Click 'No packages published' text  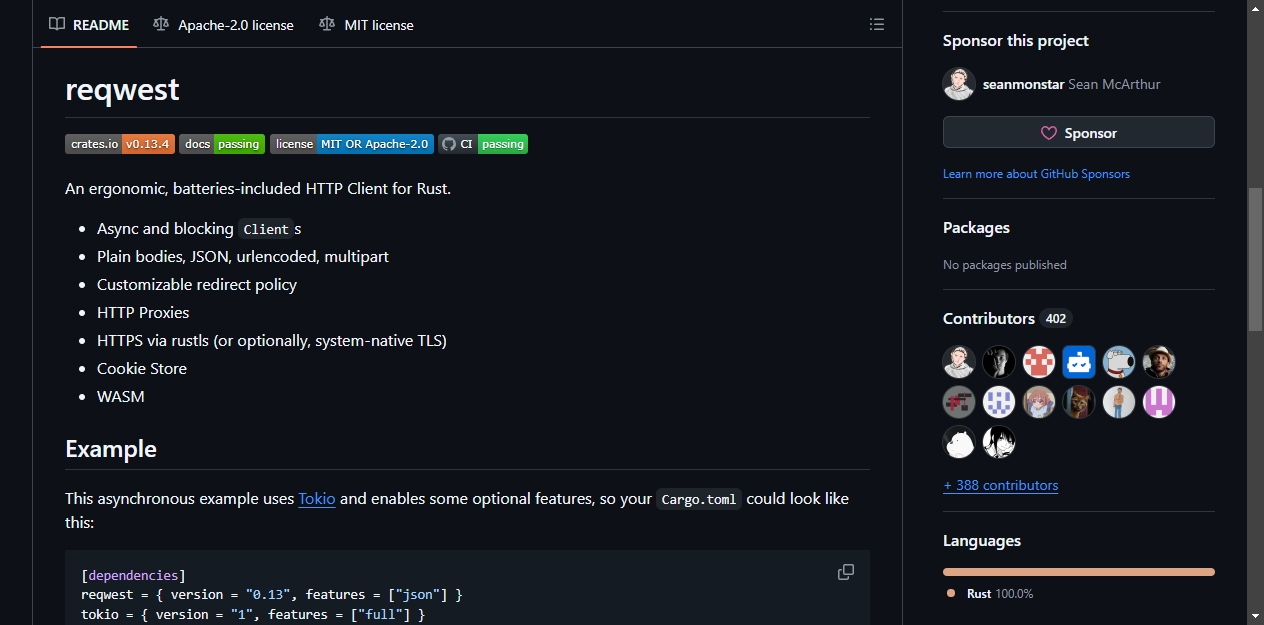point(1005,265)
